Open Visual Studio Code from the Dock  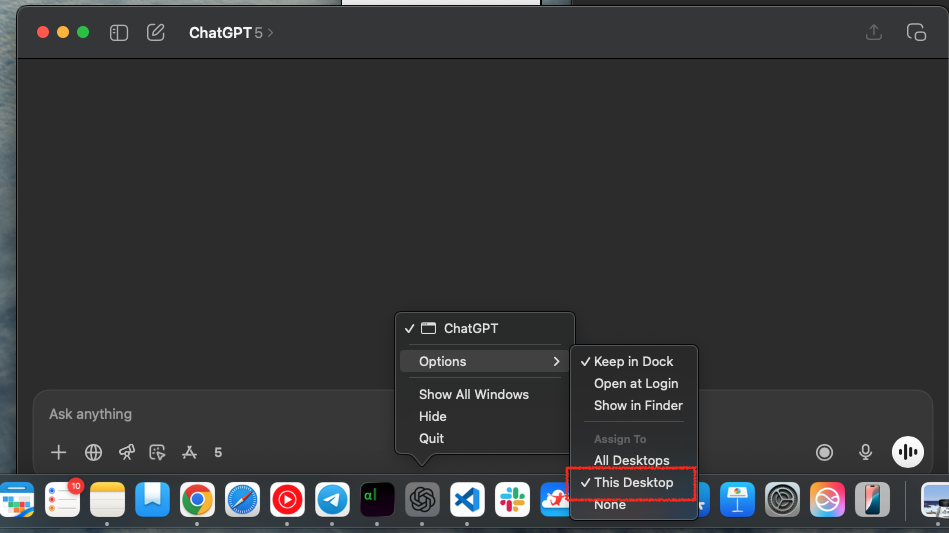(467, 500)
